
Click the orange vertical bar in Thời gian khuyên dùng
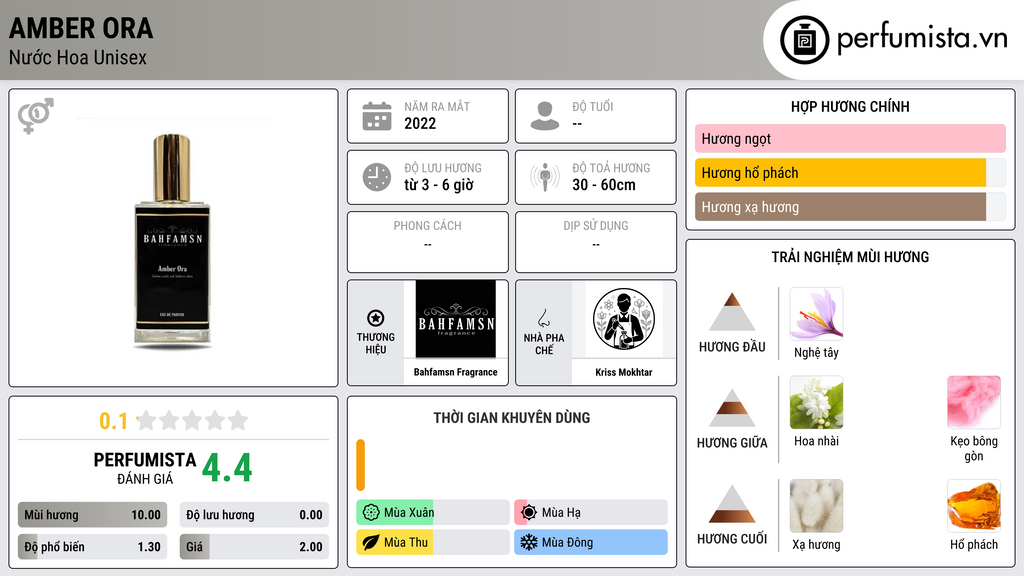coord(360,465)
